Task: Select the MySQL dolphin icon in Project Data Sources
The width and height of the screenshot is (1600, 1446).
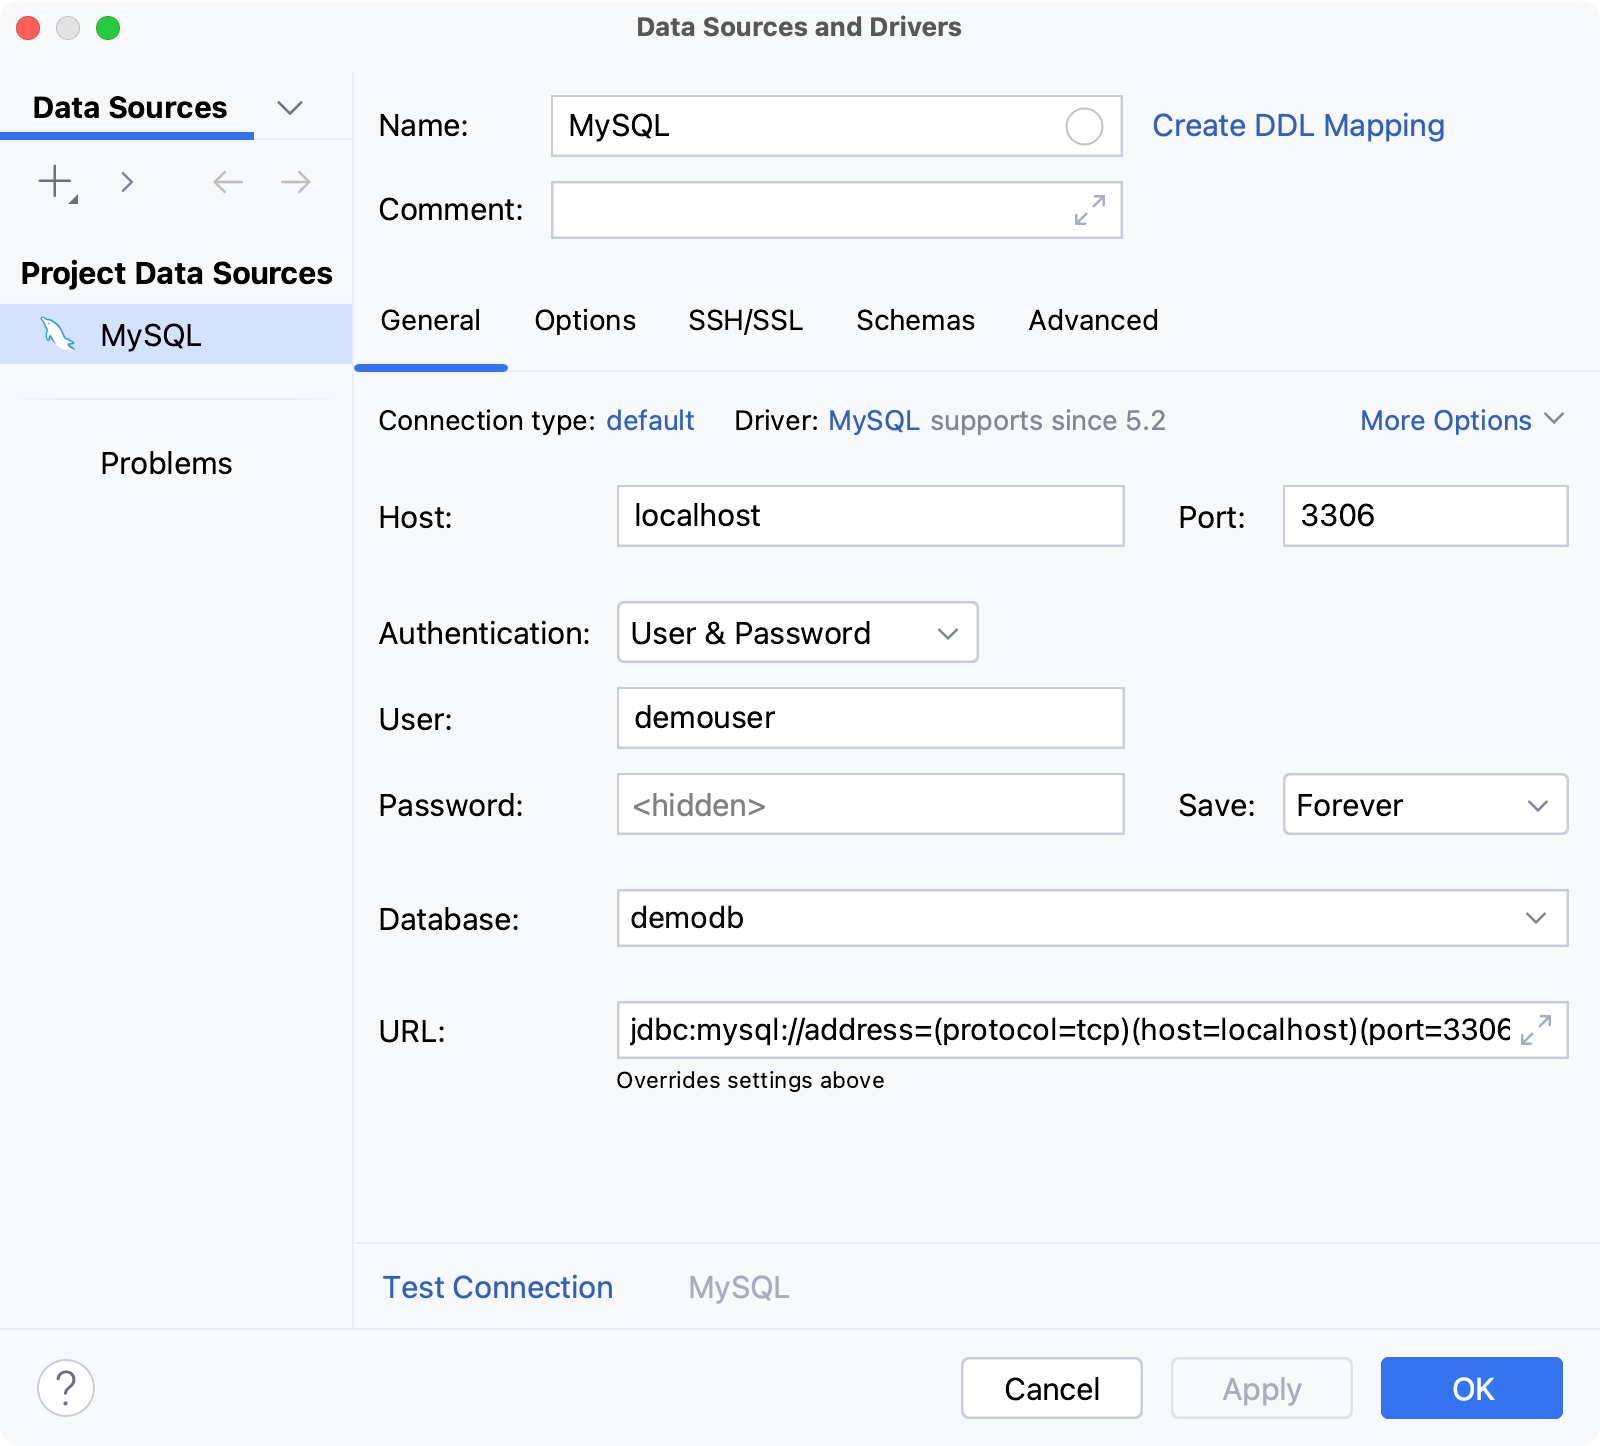Action: point(58,334)
